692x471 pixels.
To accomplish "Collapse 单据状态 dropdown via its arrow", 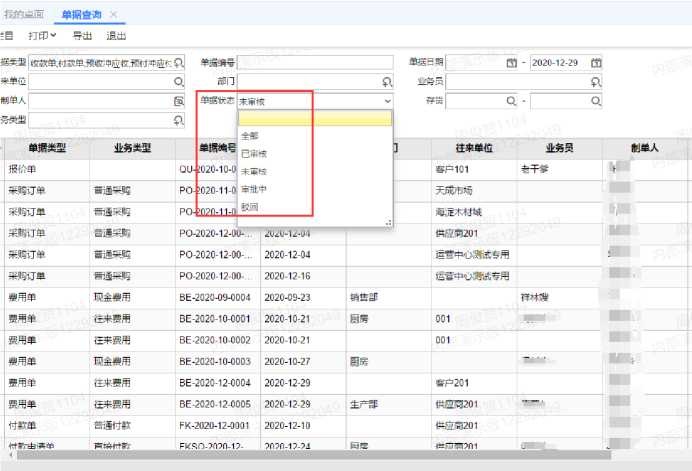I will 387,101.
